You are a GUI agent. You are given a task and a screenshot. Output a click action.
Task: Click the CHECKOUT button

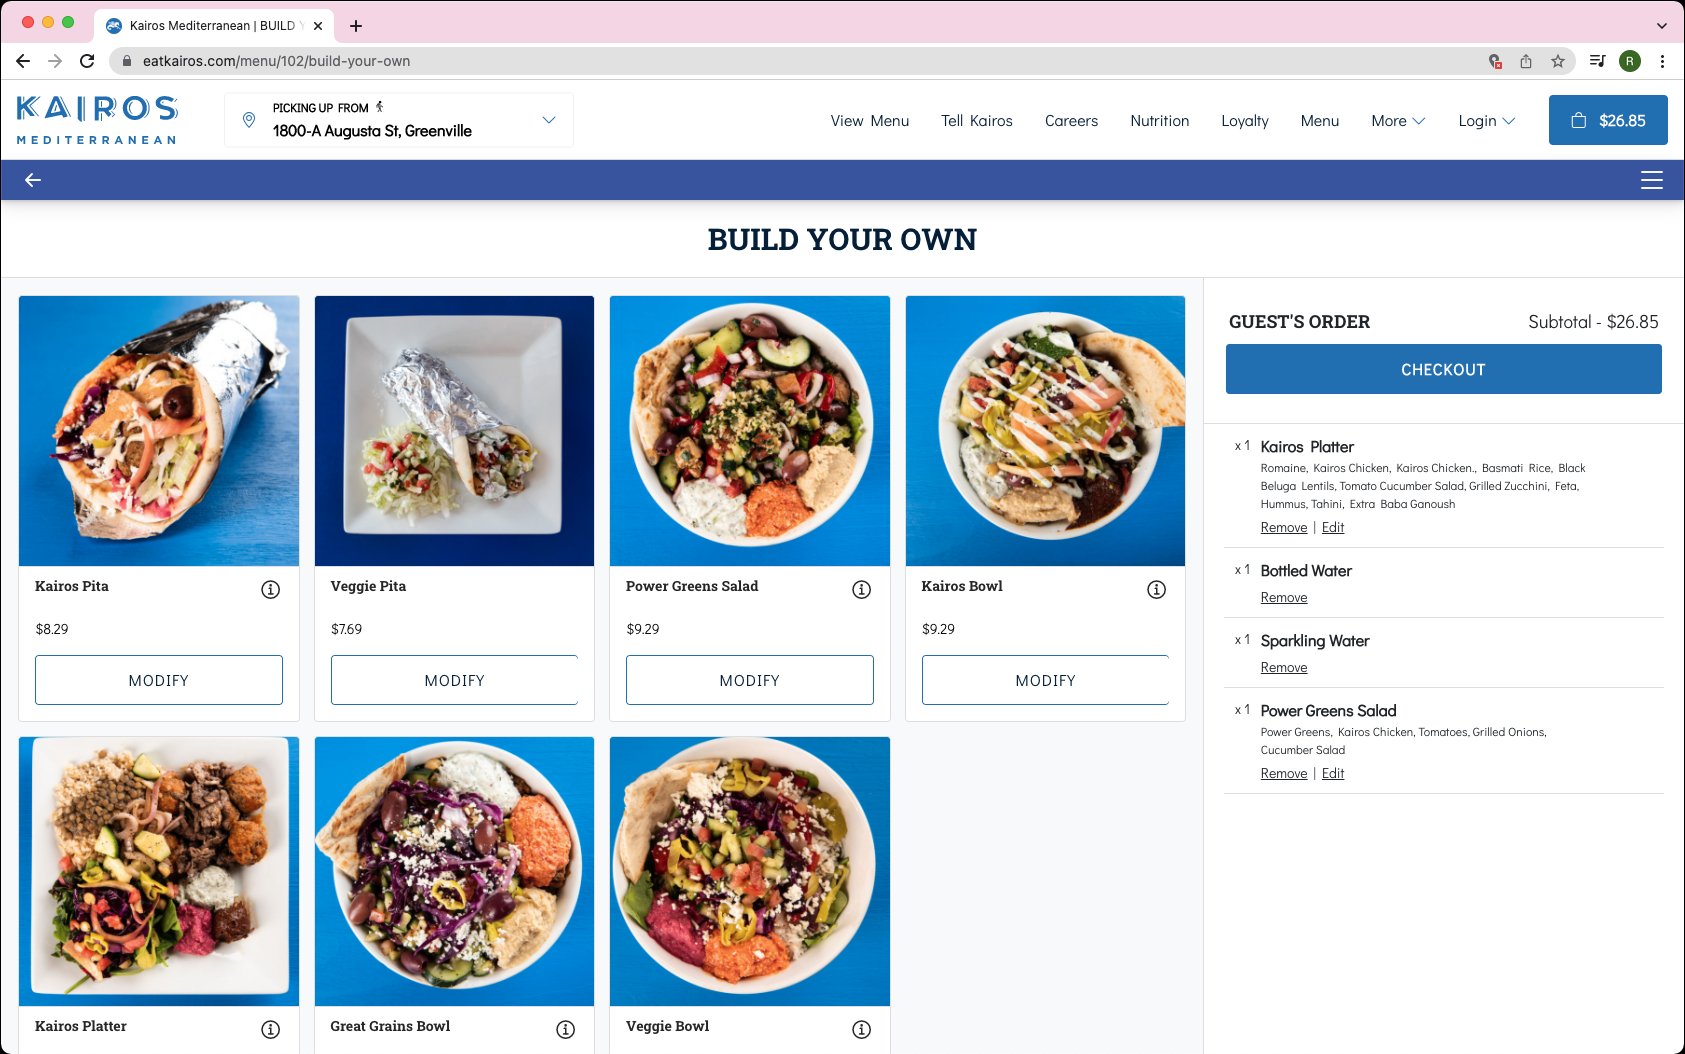pyautogui.click(x=1444, y=369)
